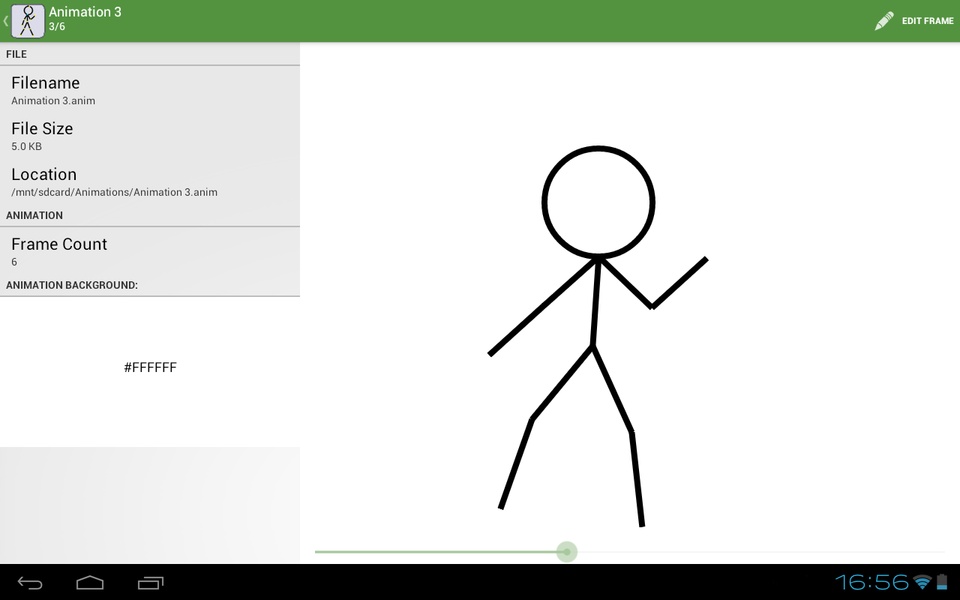Select the Filename entry
Image resolution: width=960 pixels, height=600 pixels.
150,90
